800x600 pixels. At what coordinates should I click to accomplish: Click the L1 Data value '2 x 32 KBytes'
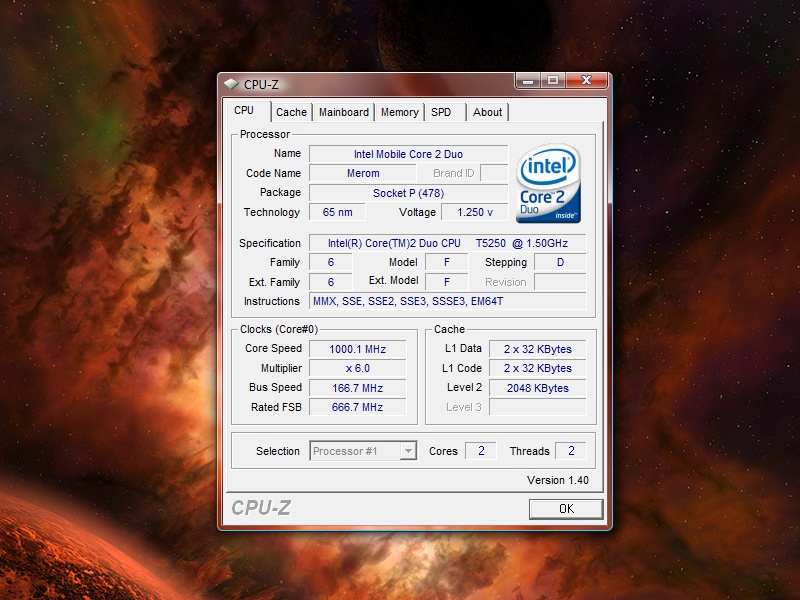pyautogui.click(x=537, y=349)
